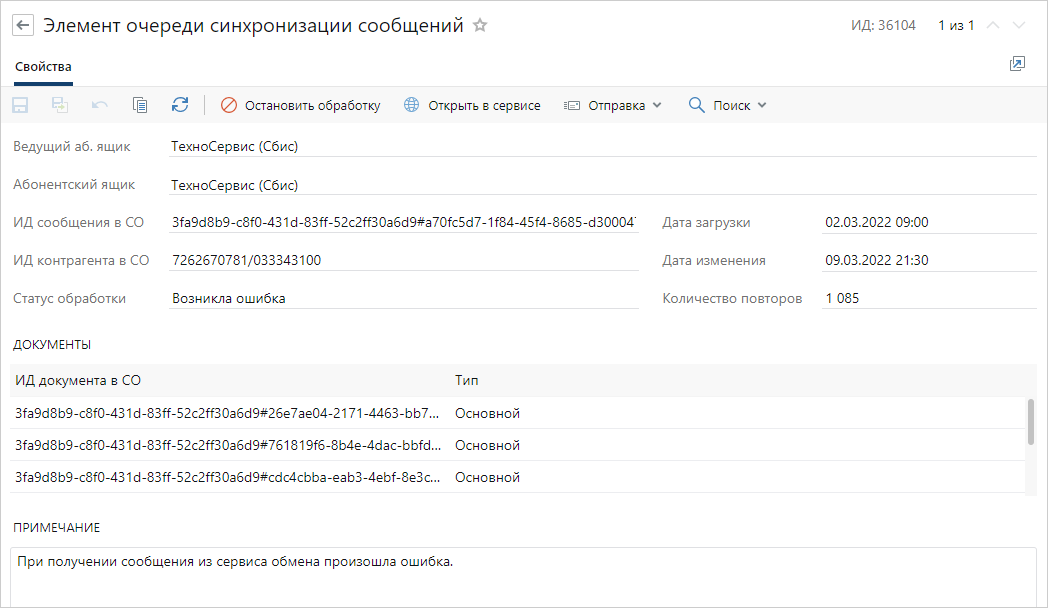
Task: Expand the Поиск dropdown menu
Action: [728, 105]
